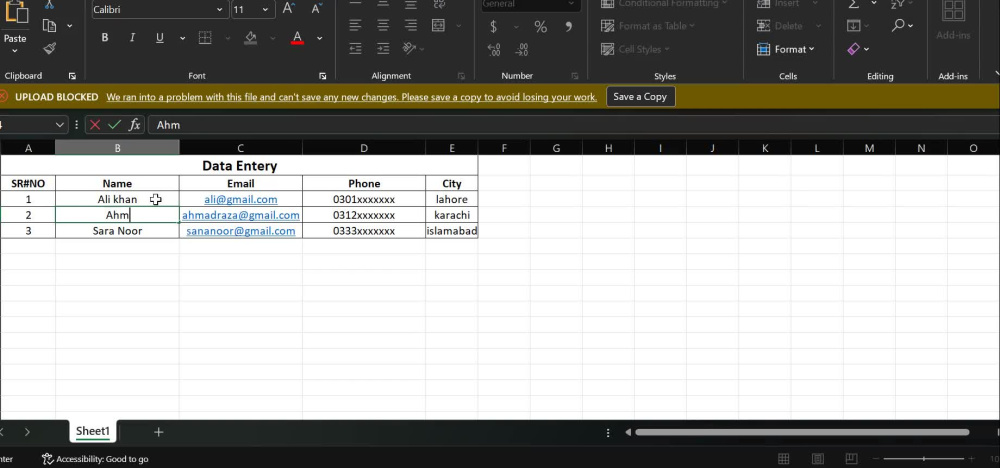Screen dimensions: 1000x468
Task: Toggle Bold formatting
Action: tap(105, 38)
